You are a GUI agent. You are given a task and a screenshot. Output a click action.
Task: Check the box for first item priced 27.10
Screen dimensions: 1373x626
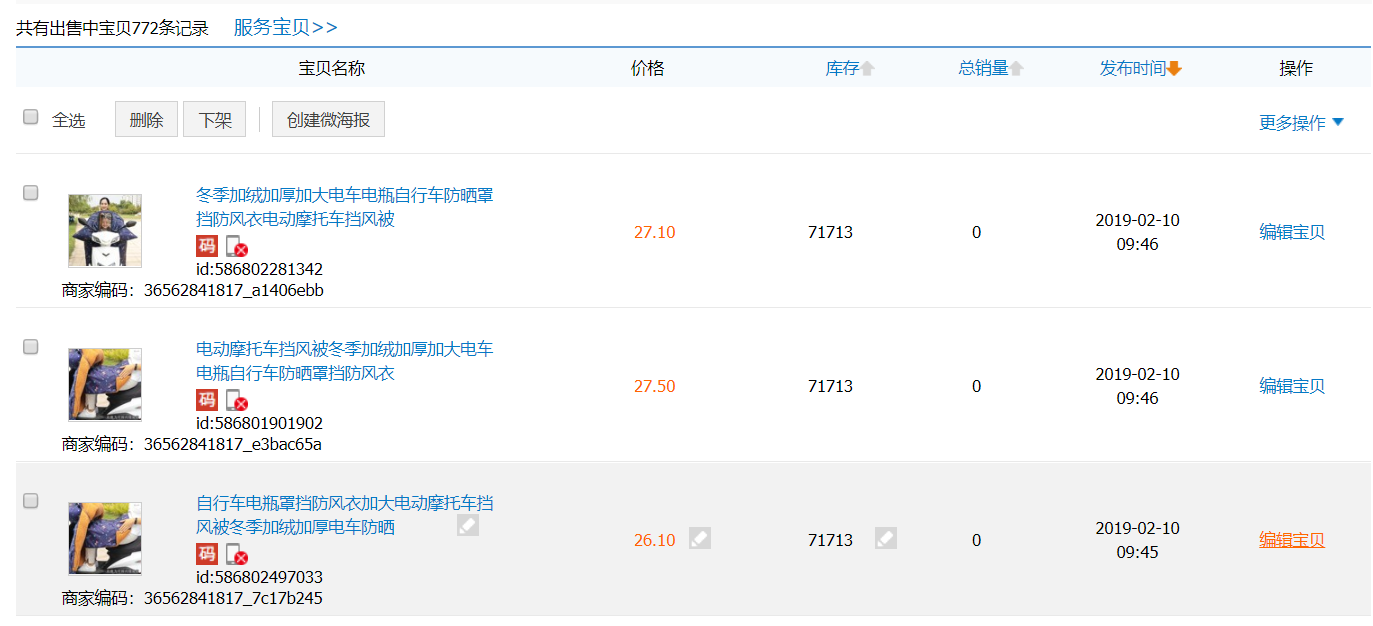pos(31,193)
